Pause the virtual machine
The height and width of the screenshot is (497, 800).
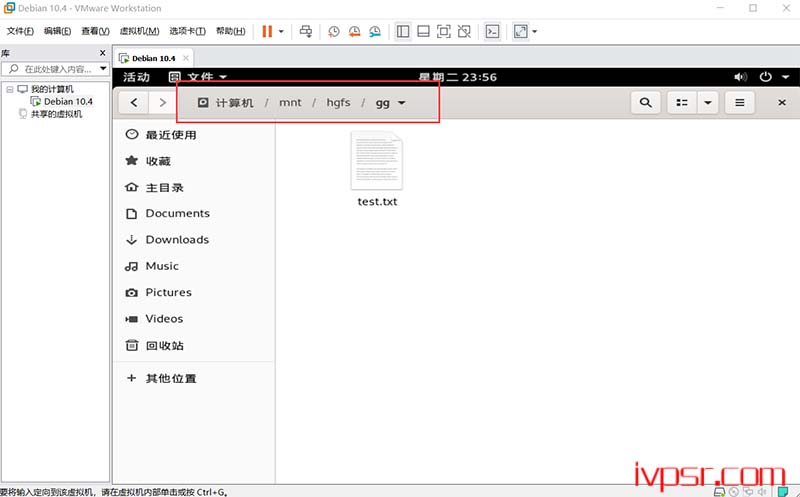coord(267,32)
